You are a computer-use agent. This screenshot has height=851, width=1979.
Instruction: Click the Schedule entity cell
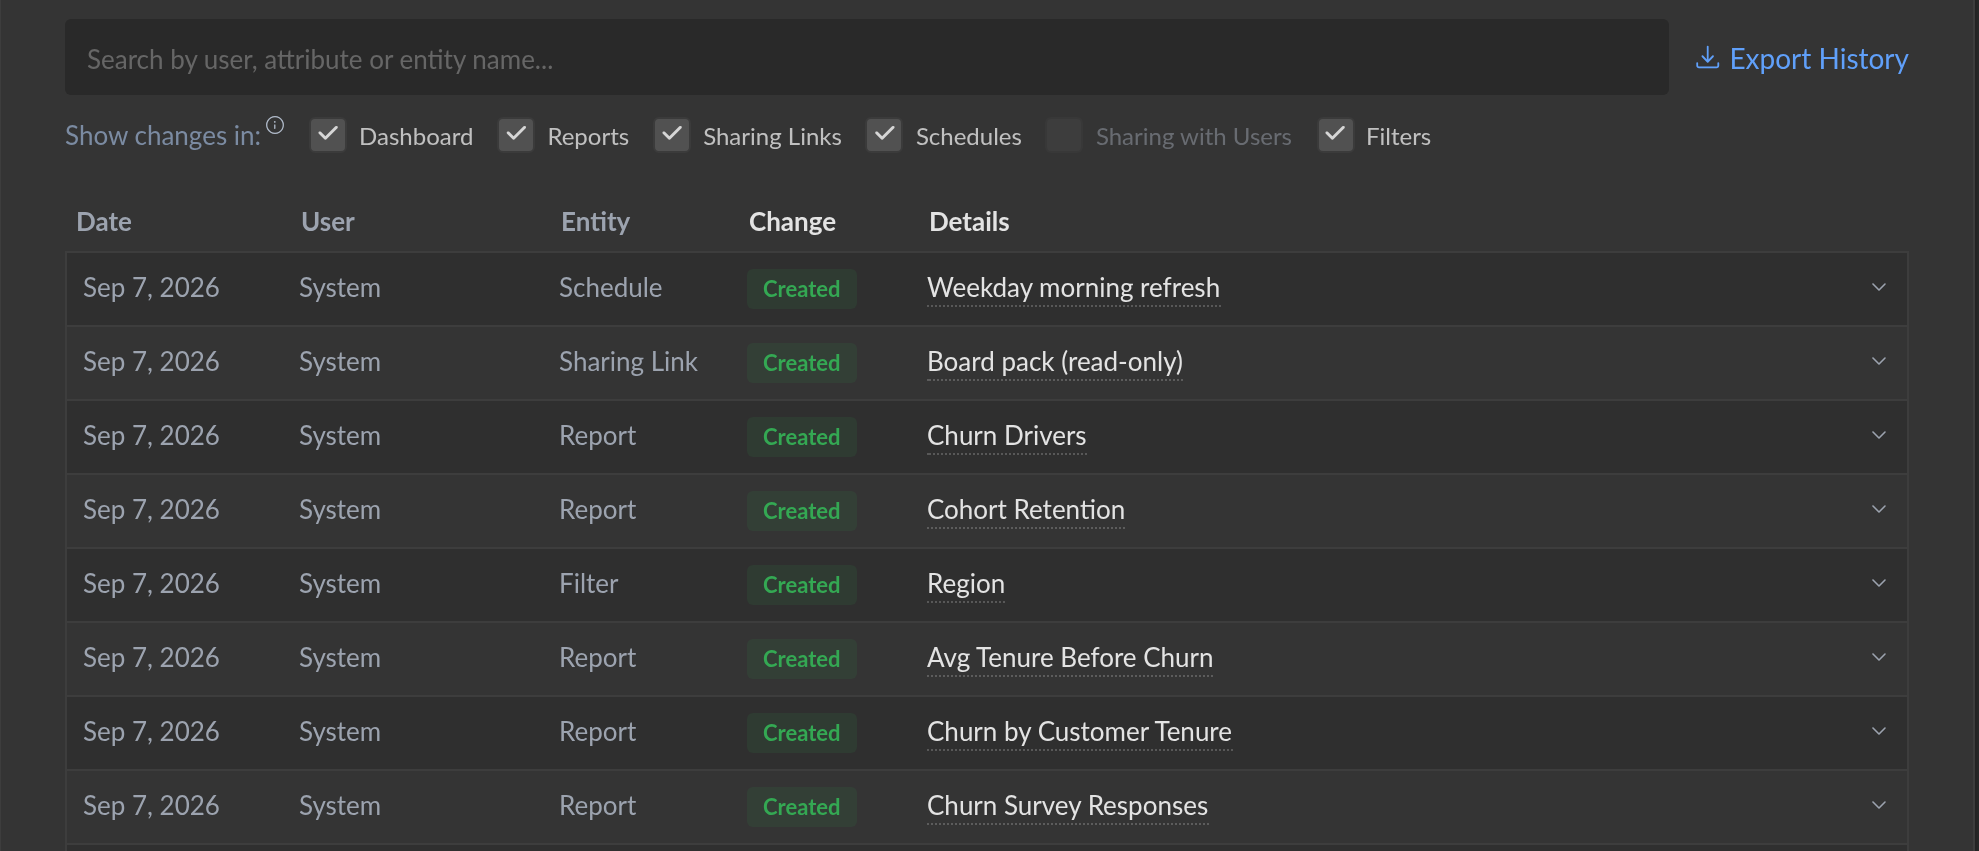(x=610, y=288)
